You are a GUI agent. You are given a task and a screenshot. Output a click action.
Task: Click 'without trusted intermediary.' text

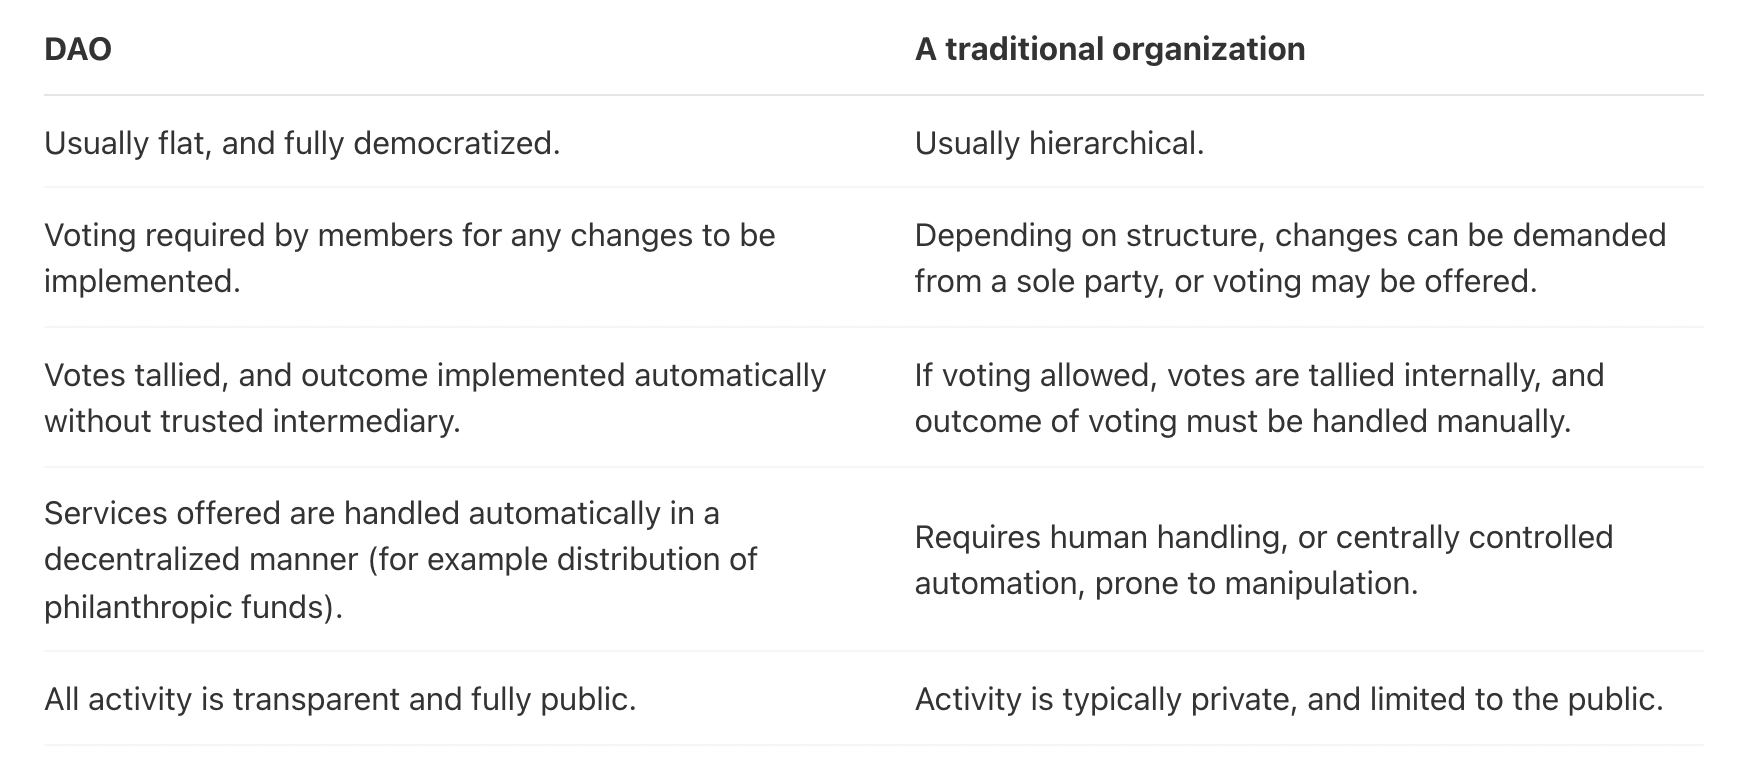click(x=252, y=421)
